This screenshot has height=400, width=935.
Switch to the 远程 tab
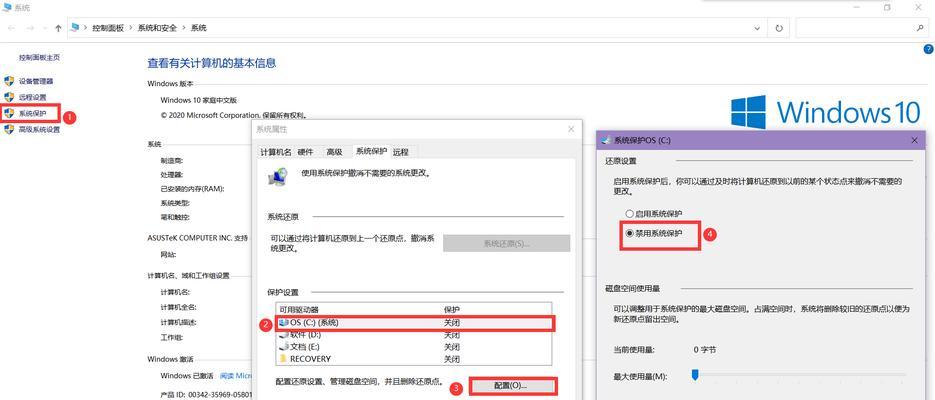(401, 152)
